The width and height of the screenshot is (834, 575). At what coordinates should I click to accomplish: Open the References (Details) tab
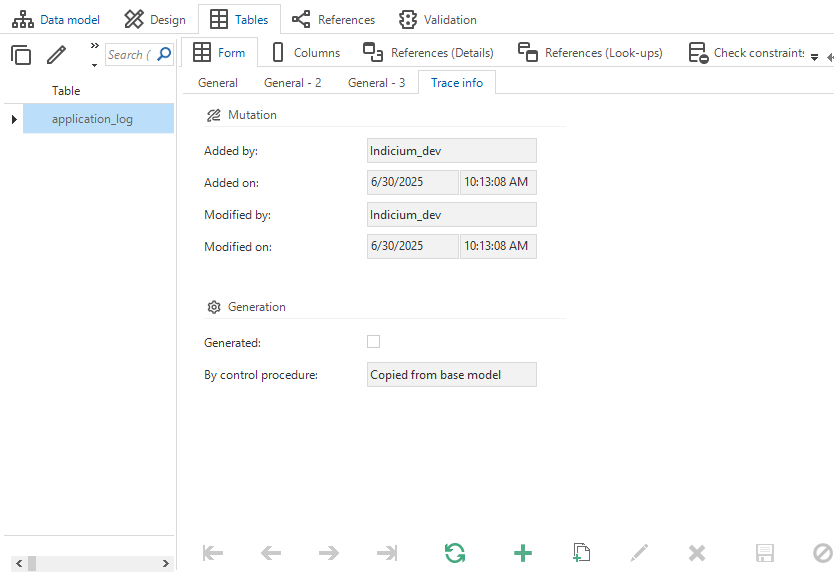[428, 53]
